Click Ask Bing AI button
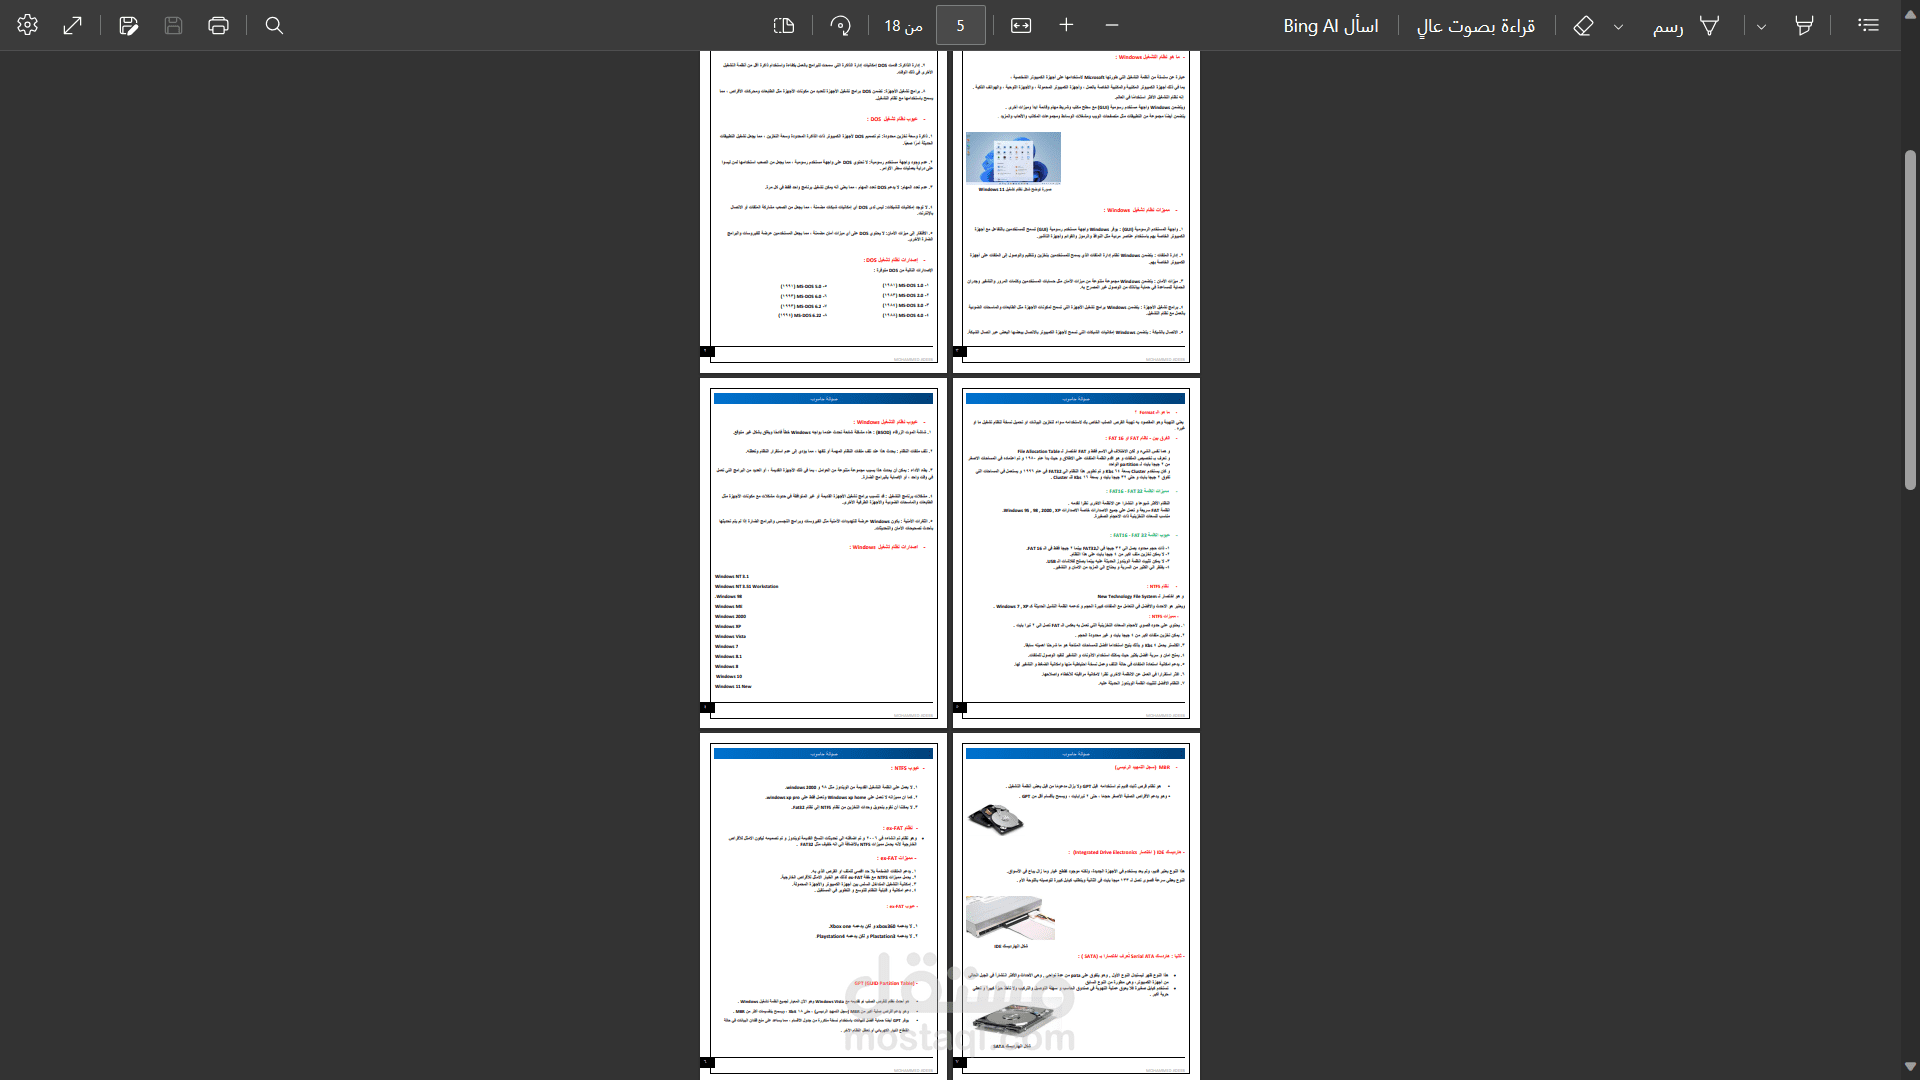Screen dimensions: 1920x1080 tap(1331, 26)
